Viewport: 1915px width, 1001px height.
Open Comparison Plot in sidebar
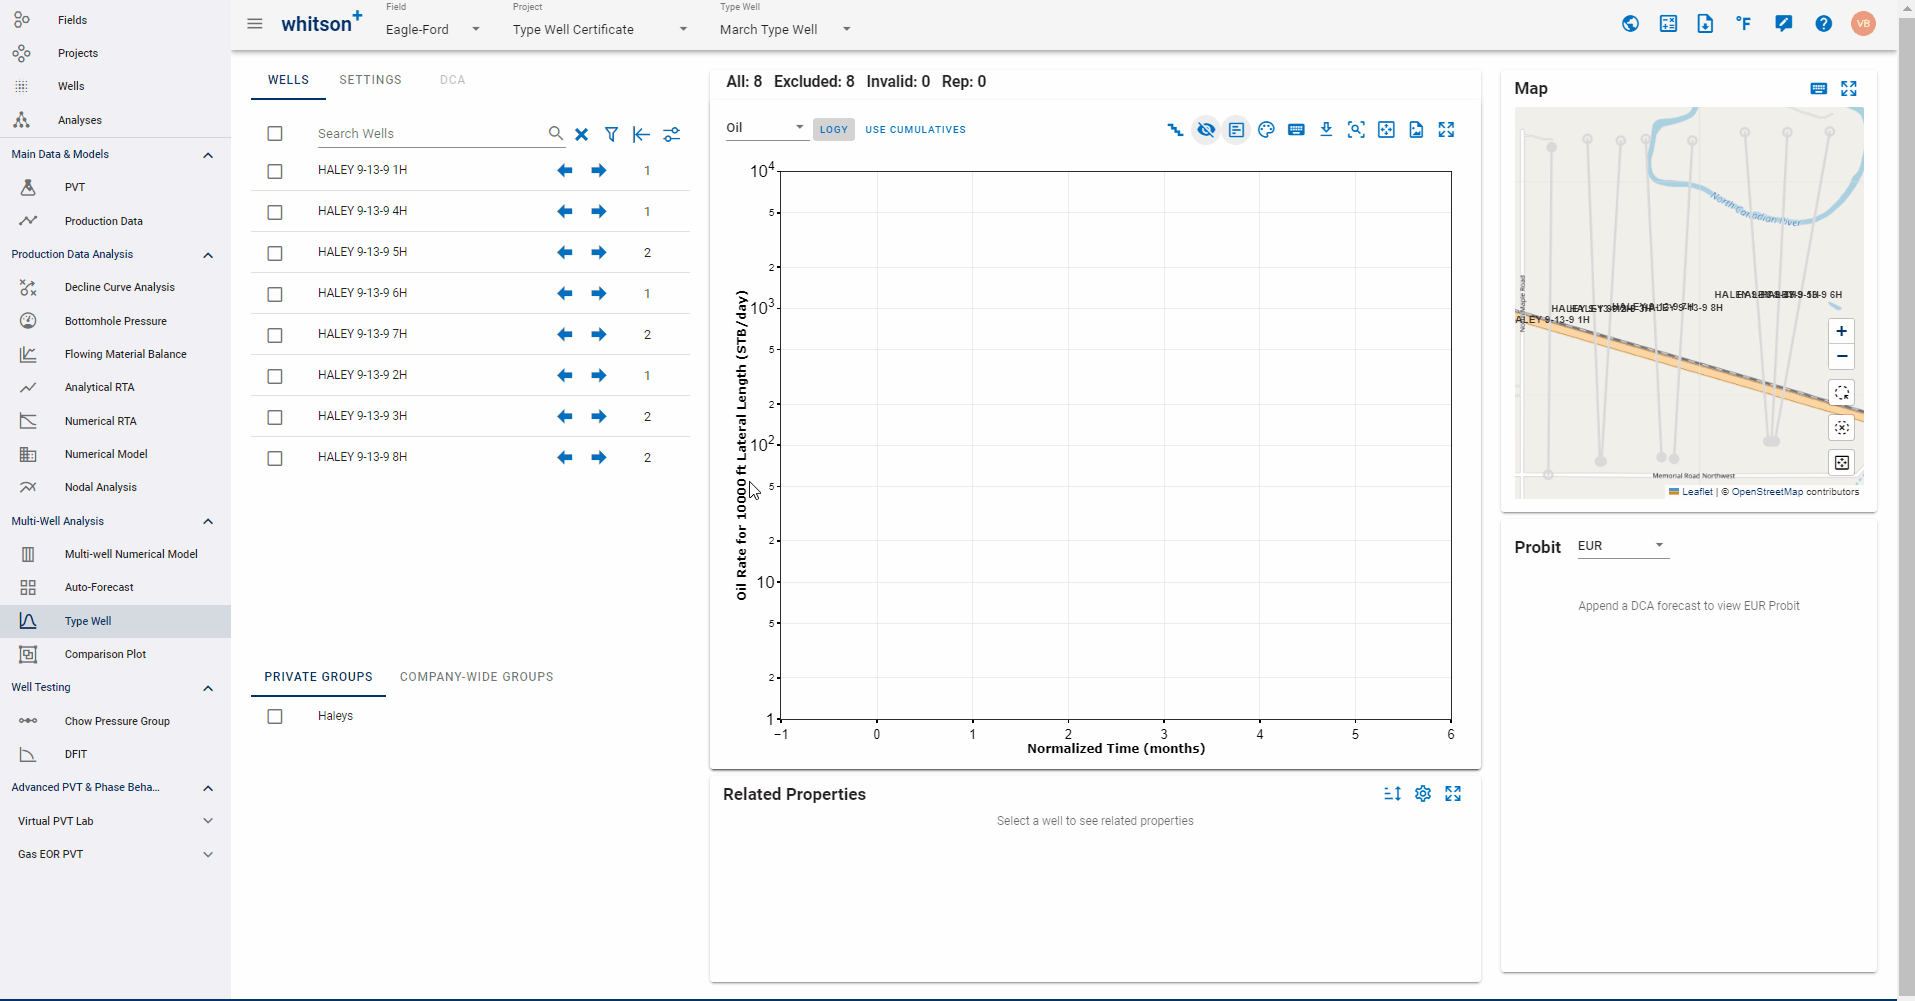pyautogui.click(x=105, y=655)
